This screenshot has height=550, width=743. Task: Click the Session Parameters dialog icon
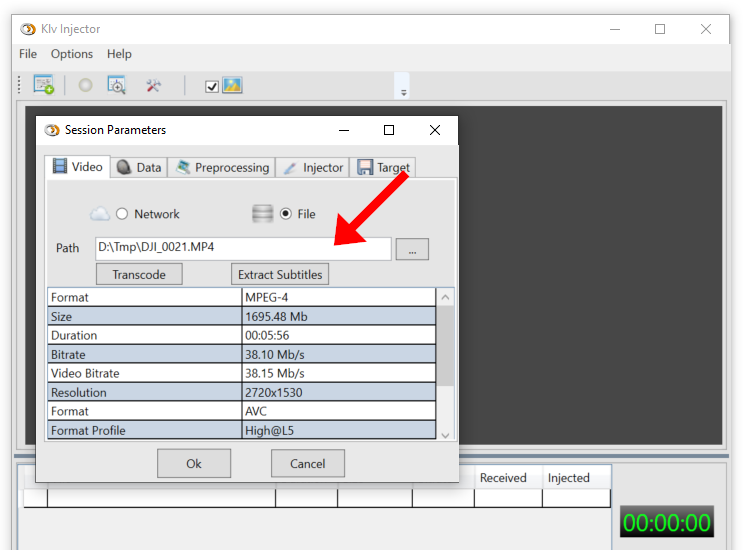[52, 130]
